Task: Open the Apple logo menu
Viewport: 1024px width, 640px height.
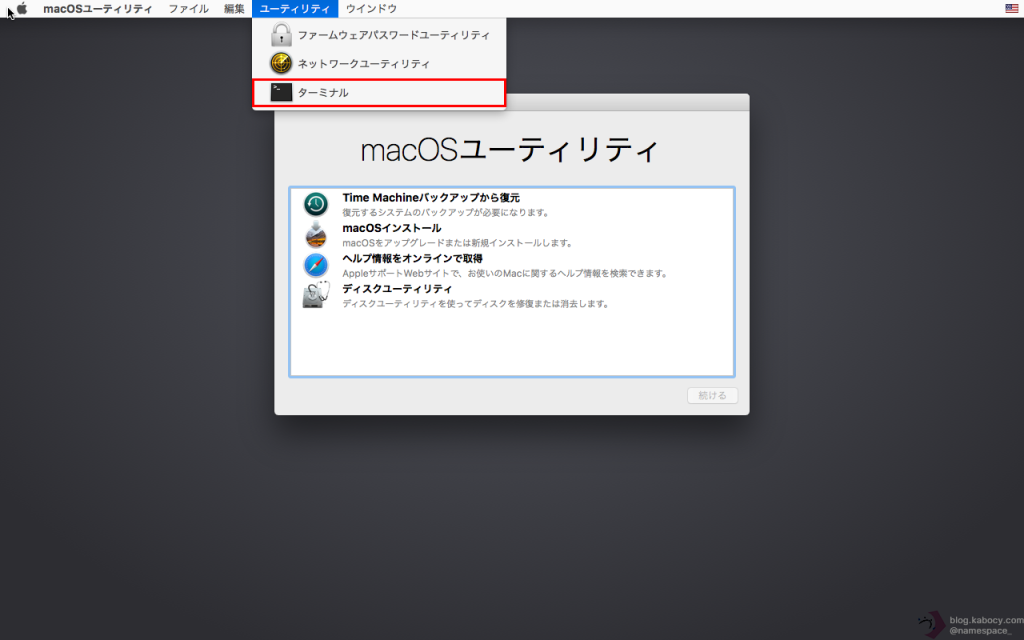Action: (22, 8)
